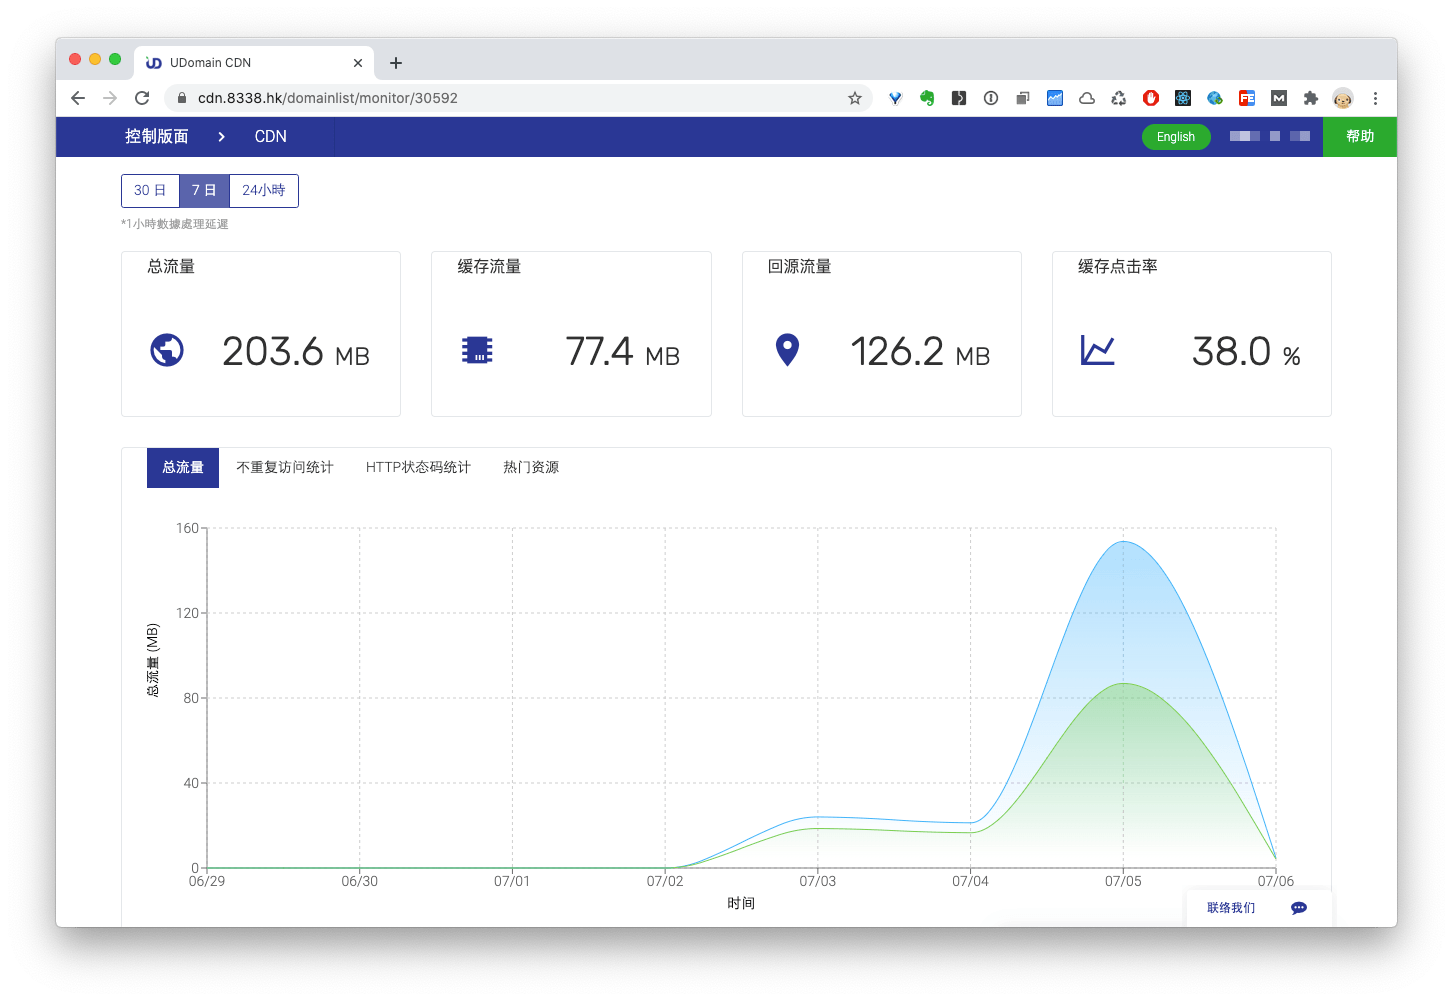Open the Extensions puzzle piece menu

[x=1311, y=98]
